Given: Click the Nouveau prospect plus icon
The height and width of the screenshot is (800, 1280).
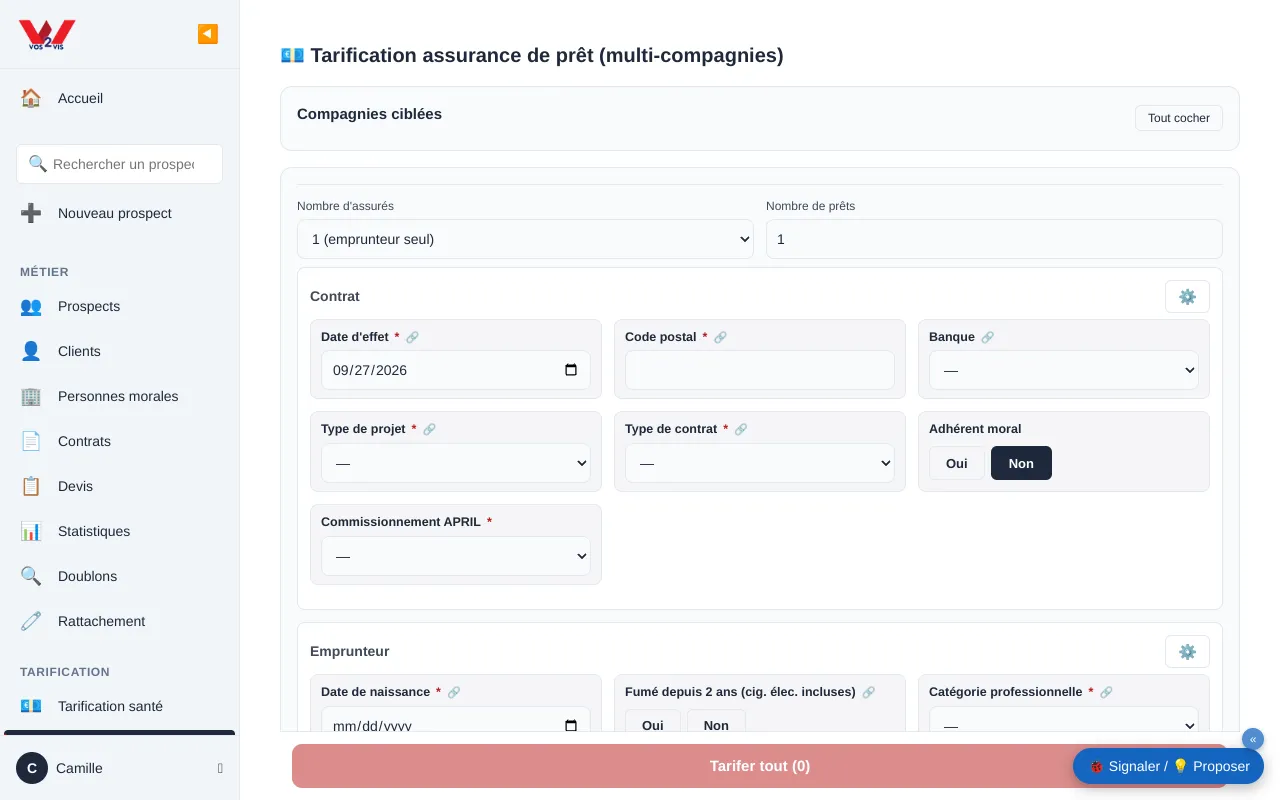Looking at the screenshot, I should [31, 213].
